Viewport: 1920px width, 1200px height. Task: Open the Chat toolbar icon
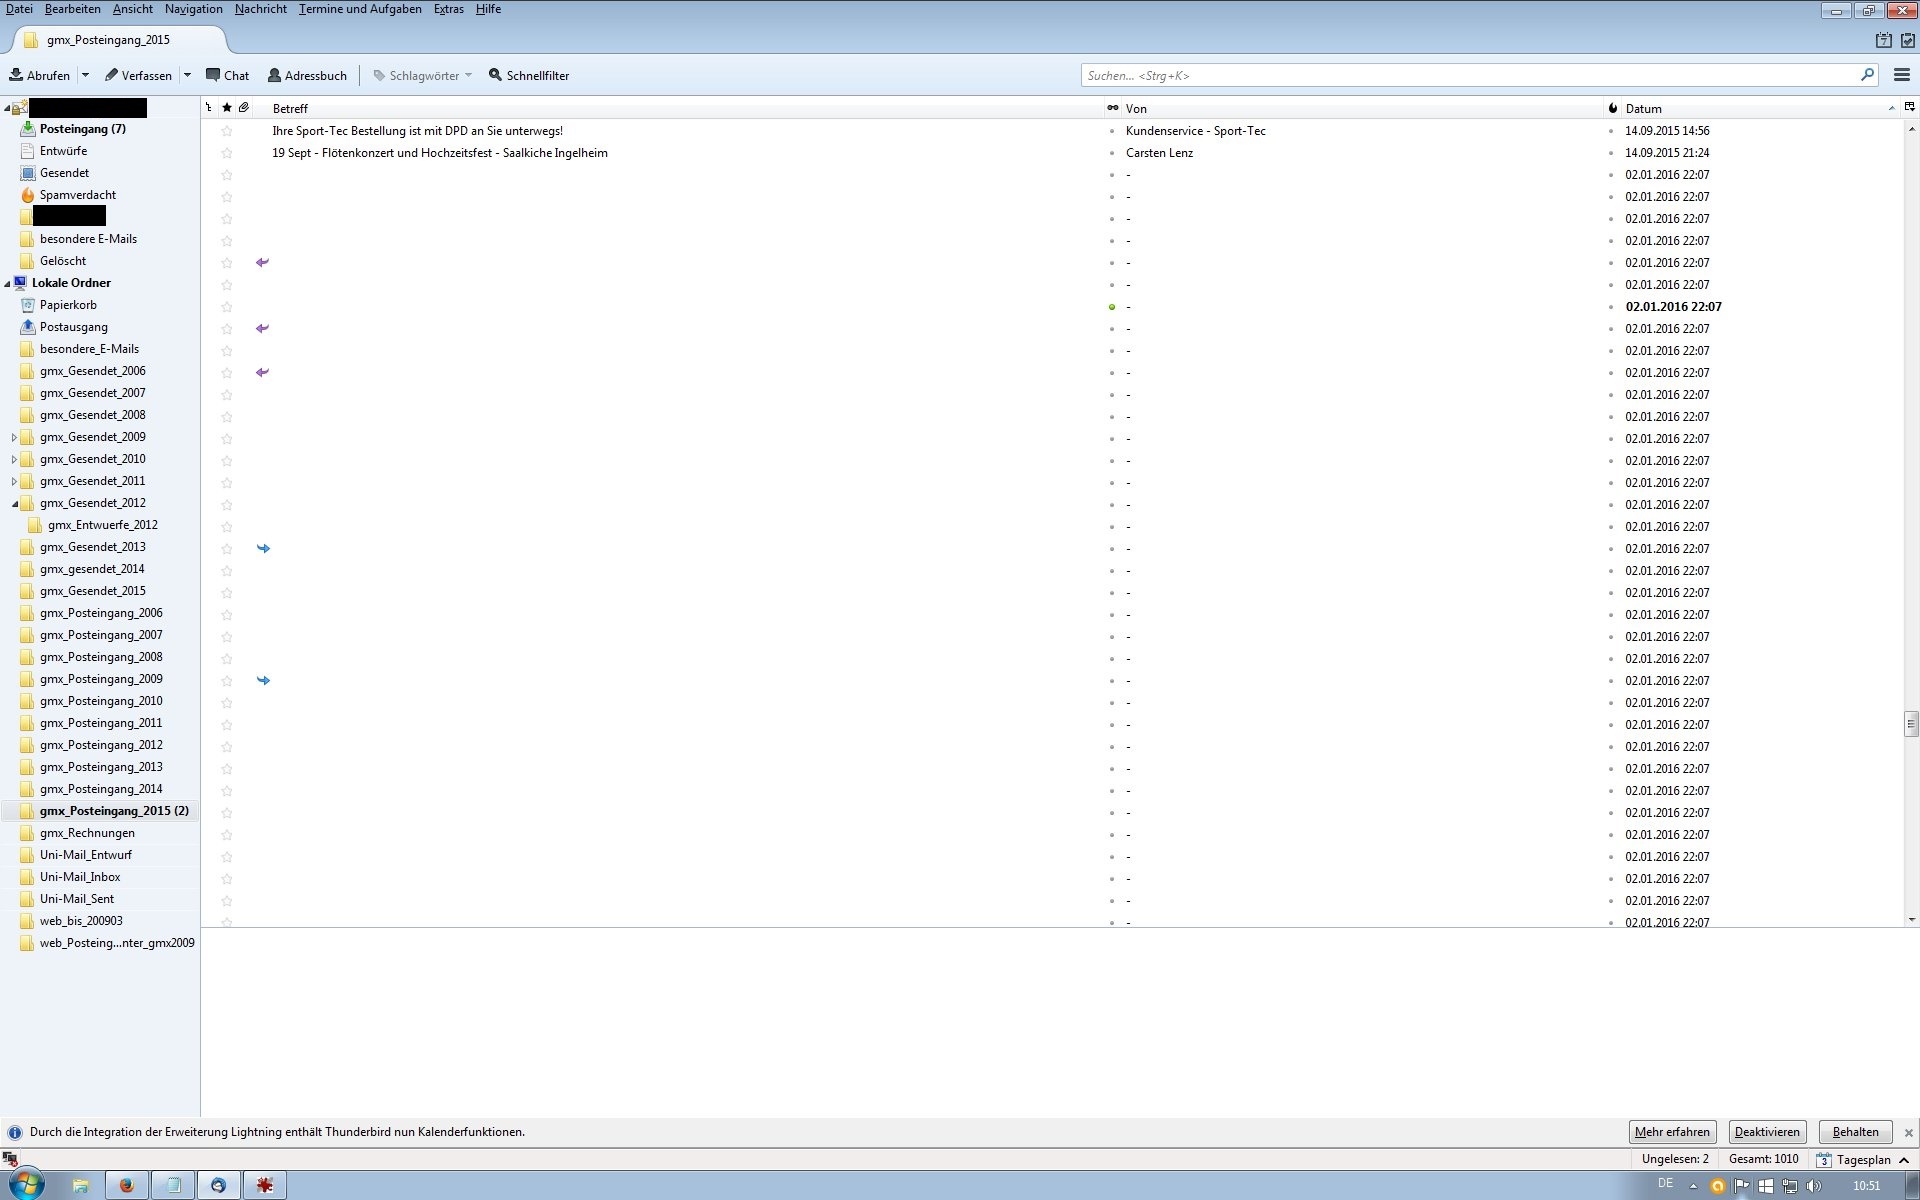[227, 75]
